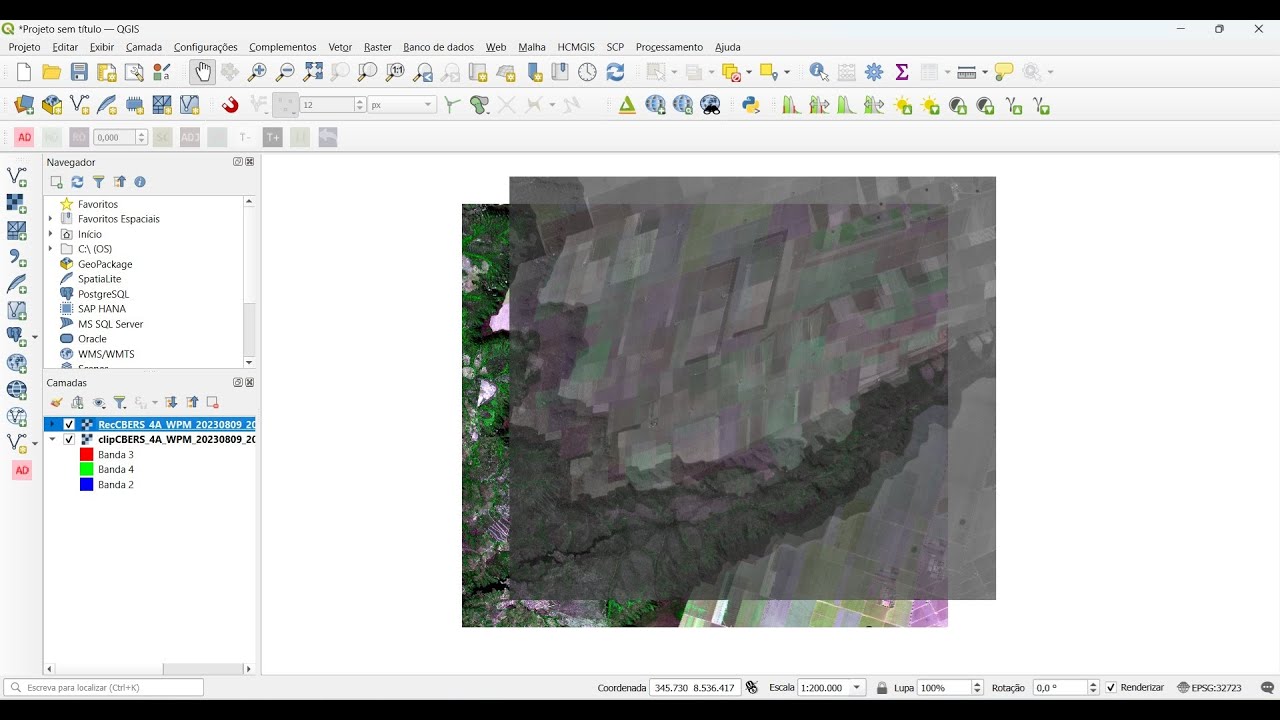Open layer styling brush in Camadas
Image resolution: width=1280 pixels, height=720 pixels.
point(56,403)
